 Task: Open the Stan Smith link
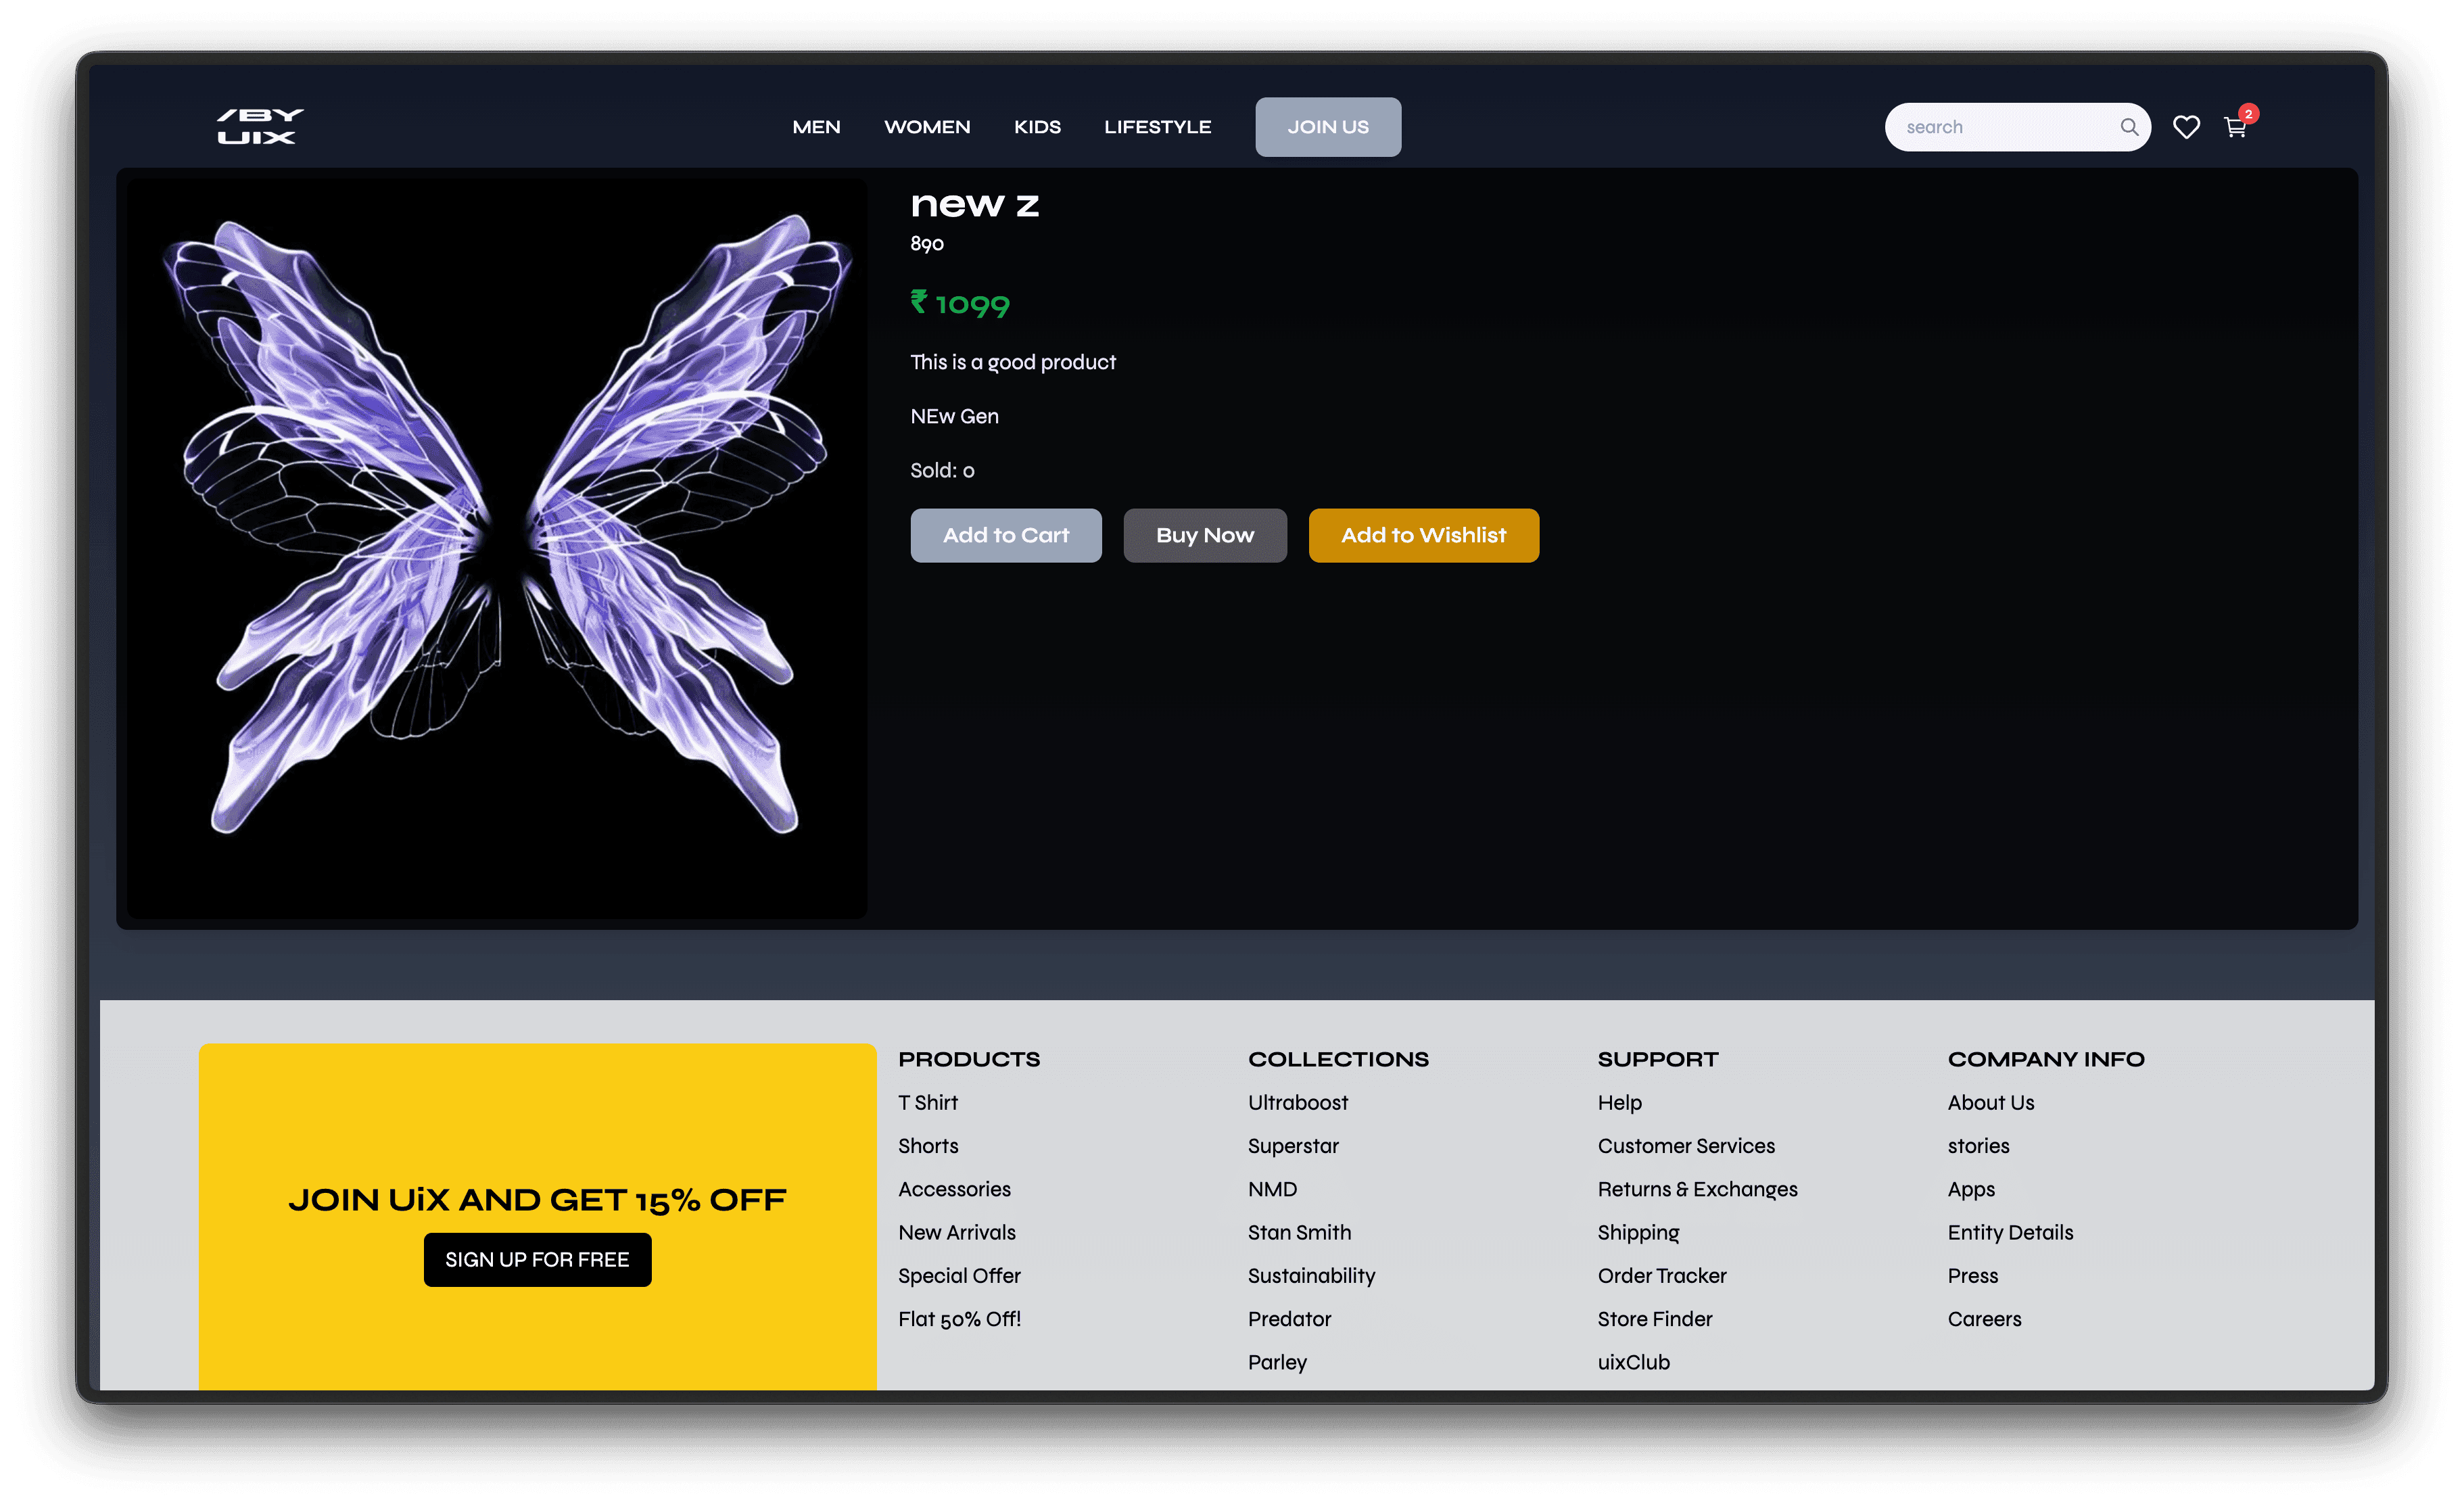click(x=1299, y=1233)
